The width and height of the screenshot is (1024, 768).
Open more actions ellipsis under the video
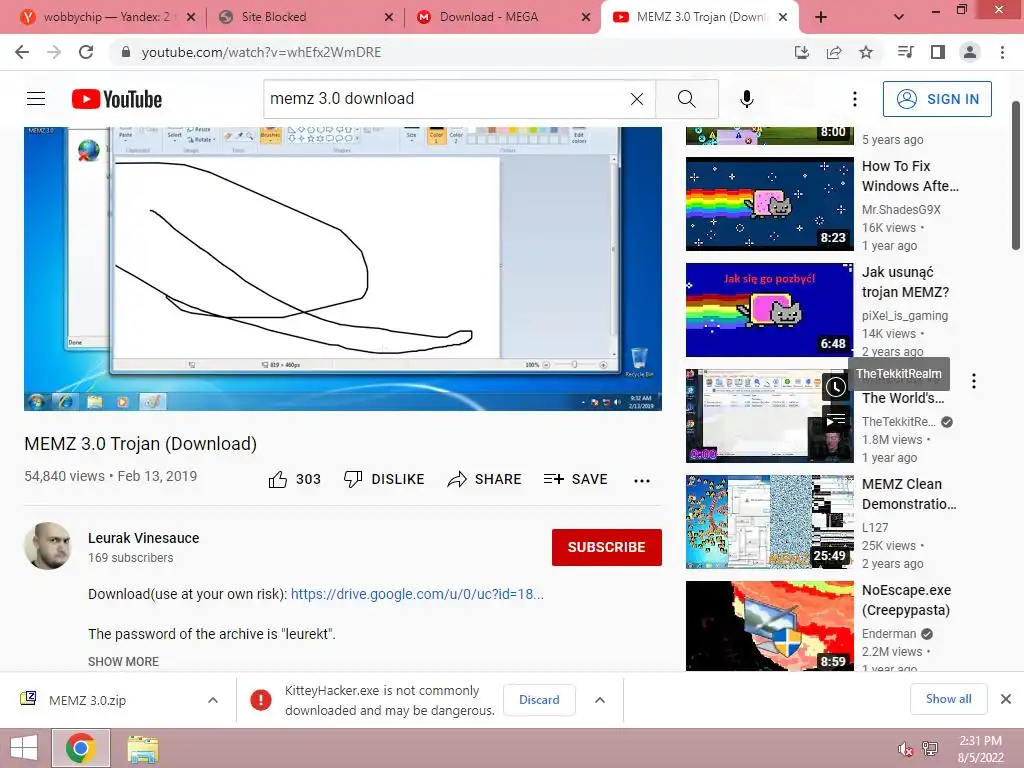click(642, 481)
